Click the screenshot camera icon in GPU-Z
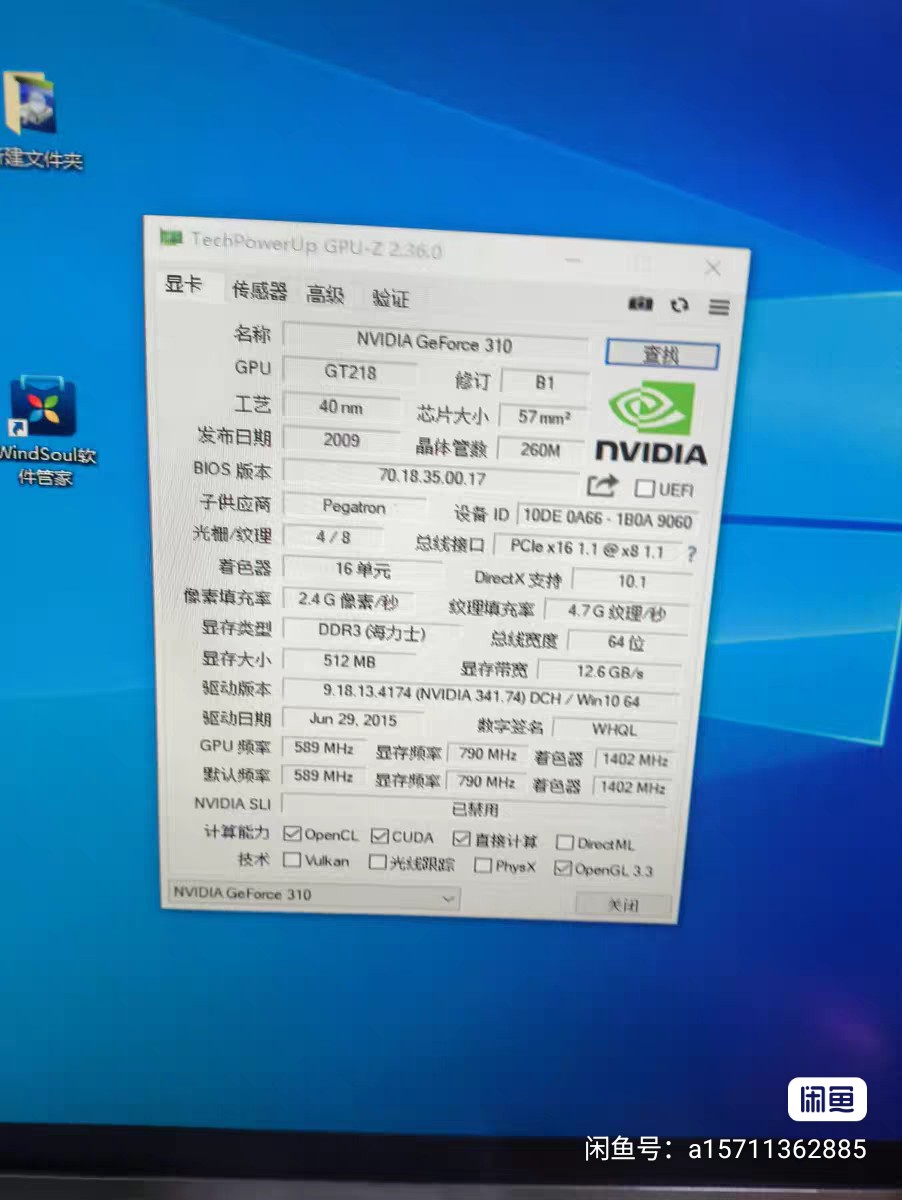902x1200 pixels. tap(640, 304)
